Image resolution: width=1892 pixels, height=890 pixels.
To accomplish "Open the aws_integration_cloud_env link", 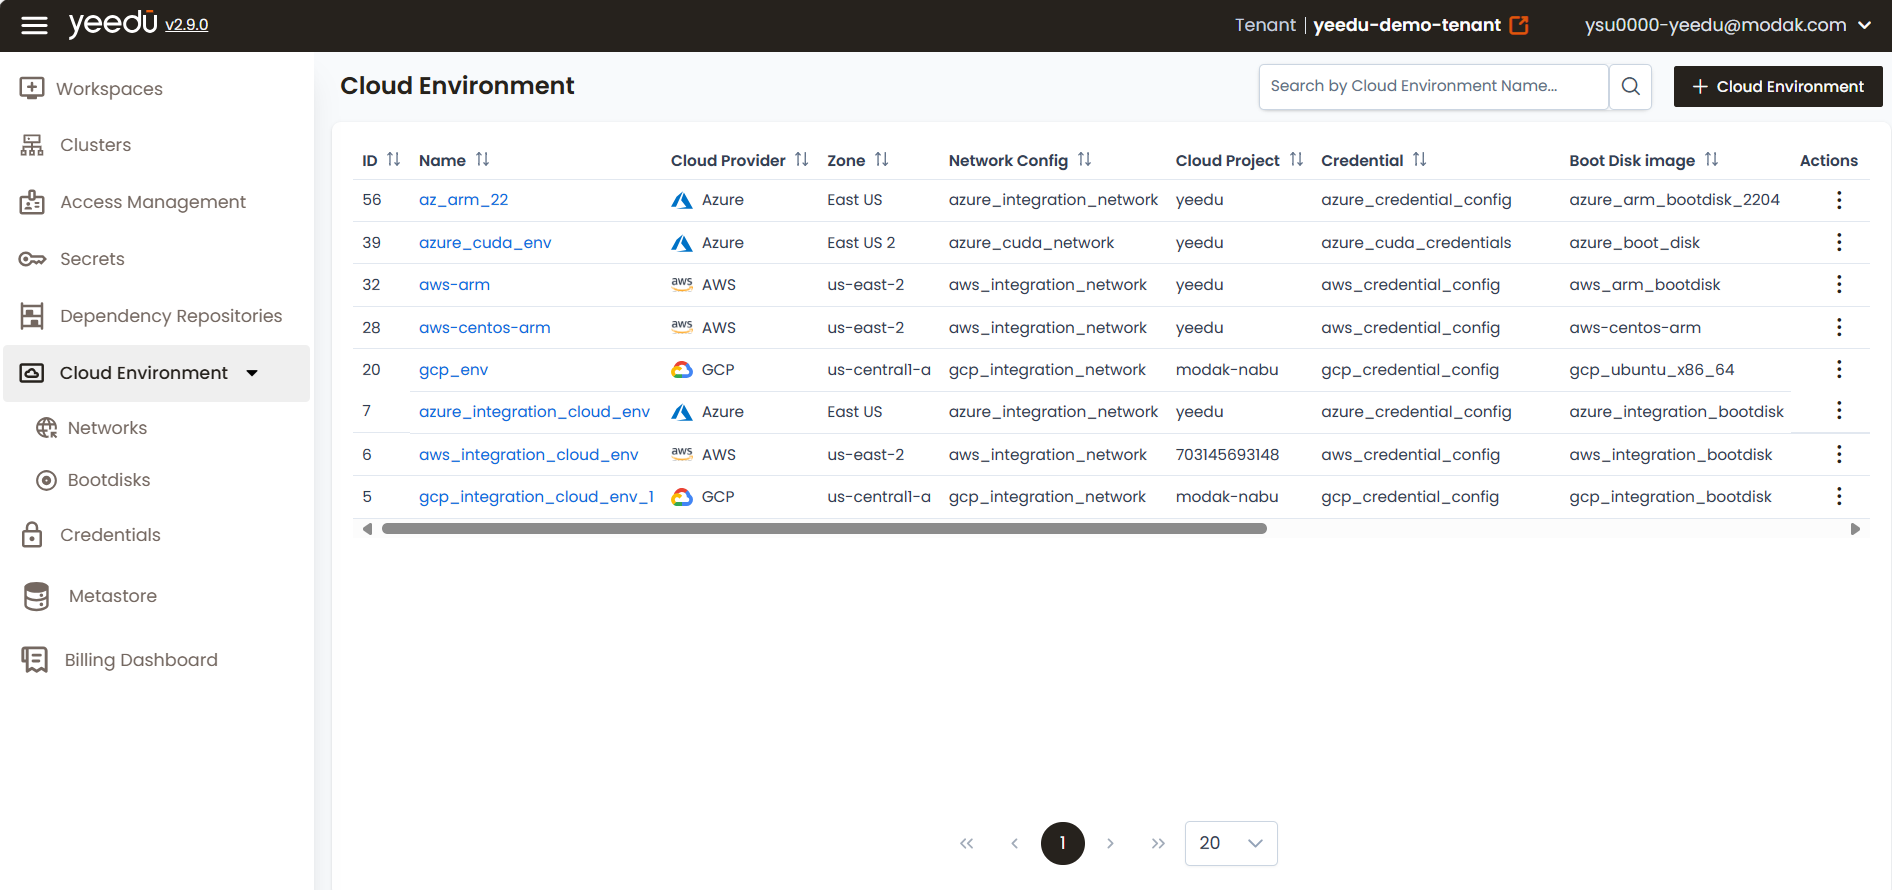I will pos(528,455).
